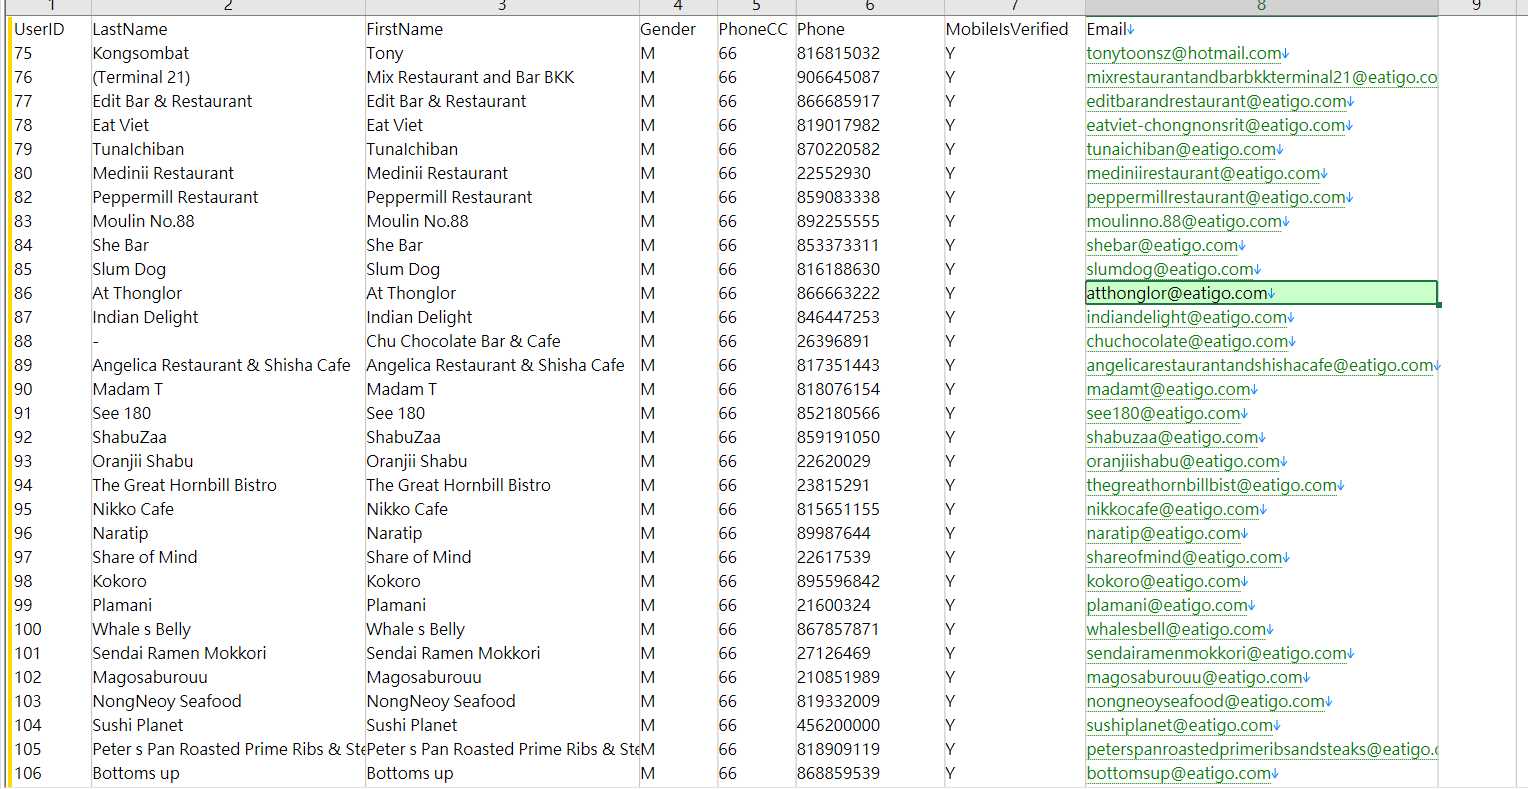1528x789 pixels.
Task: Select phone number 26396891
Action: [x=870, y=341]
